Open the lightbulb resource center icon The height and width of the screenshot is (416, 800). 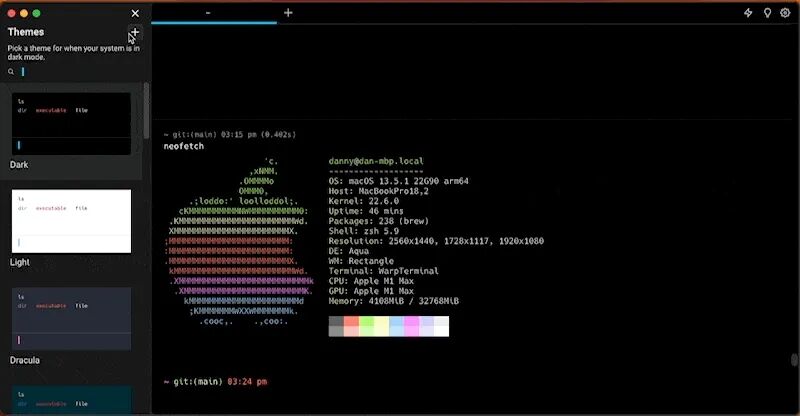pyautogui.click(x=767, y=13)
